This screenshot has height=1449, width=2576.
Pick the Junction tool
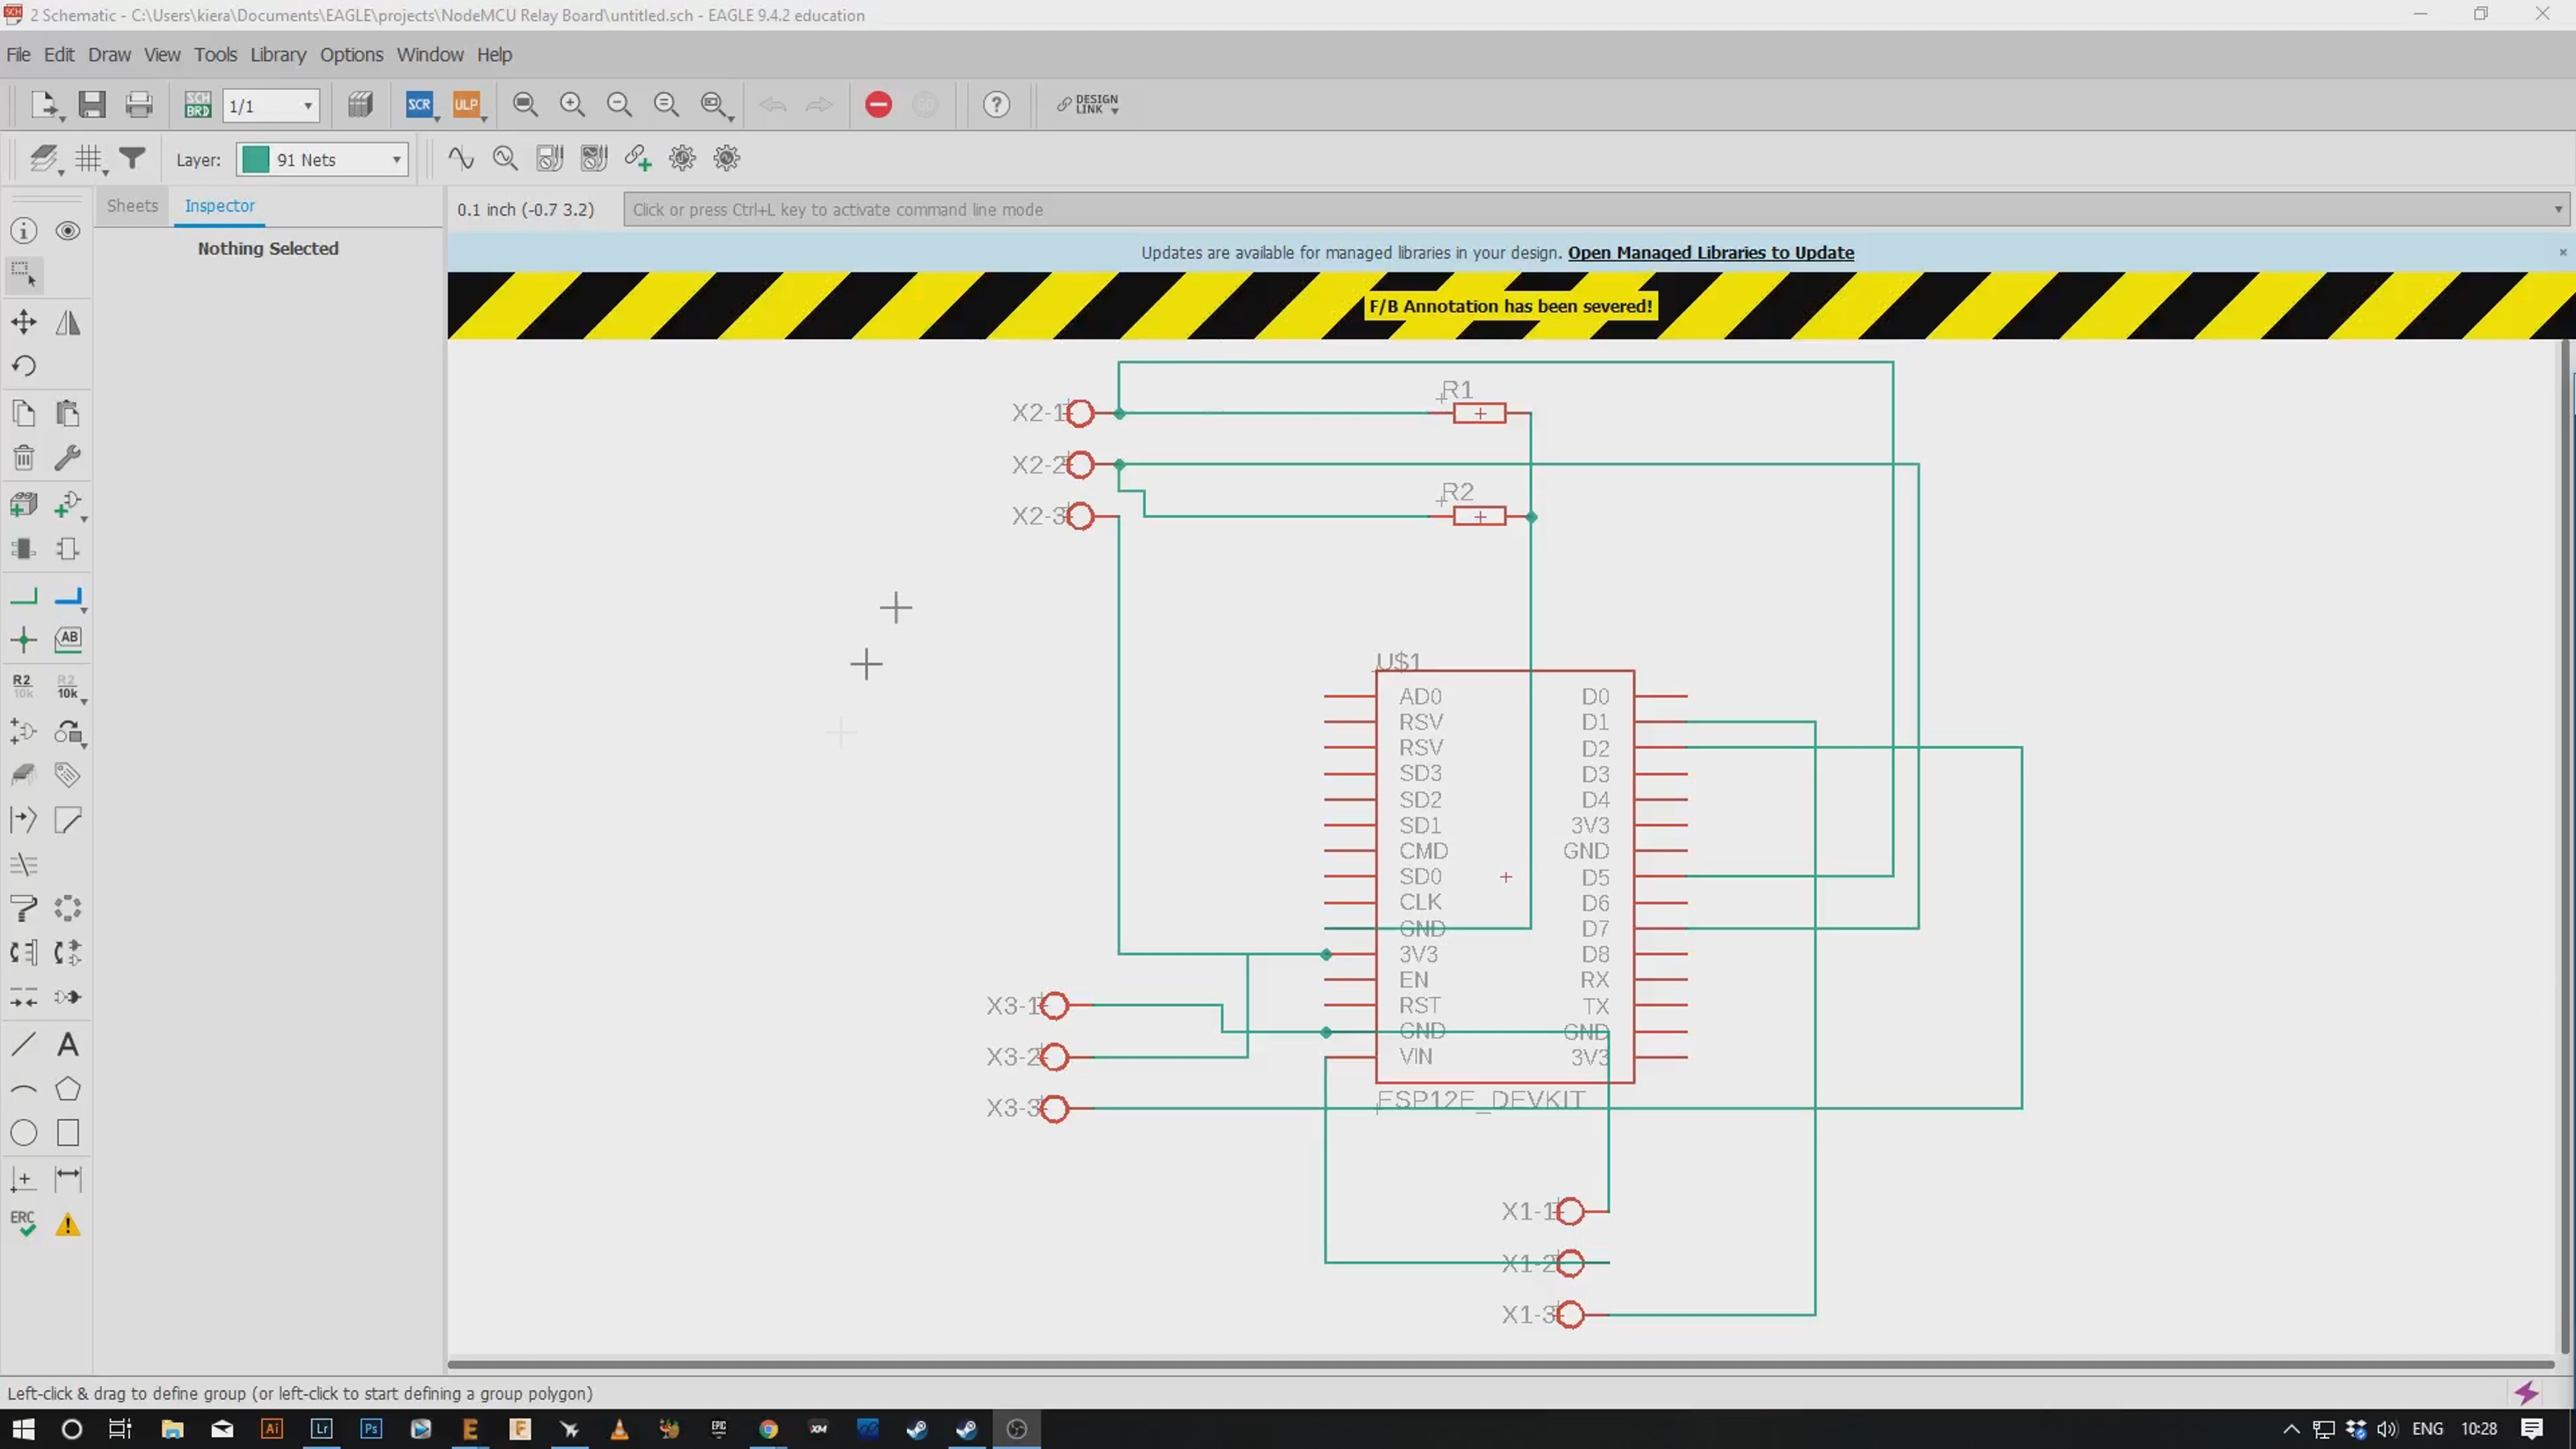23,640
